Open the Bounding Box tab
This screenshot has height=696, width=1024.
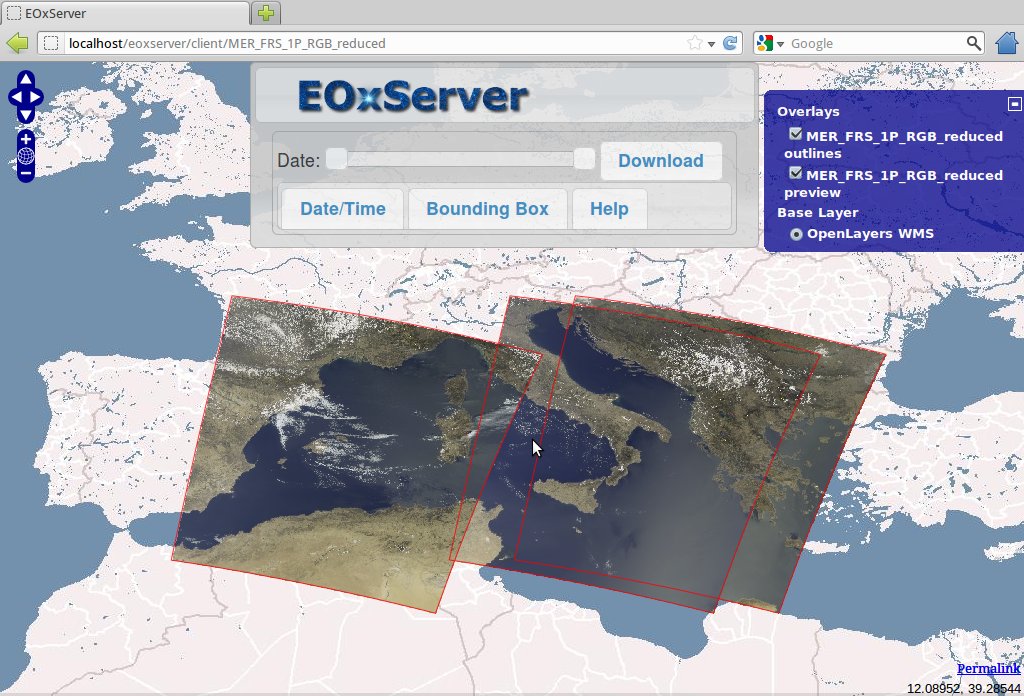pyautogui.click(x=487, y=209)
